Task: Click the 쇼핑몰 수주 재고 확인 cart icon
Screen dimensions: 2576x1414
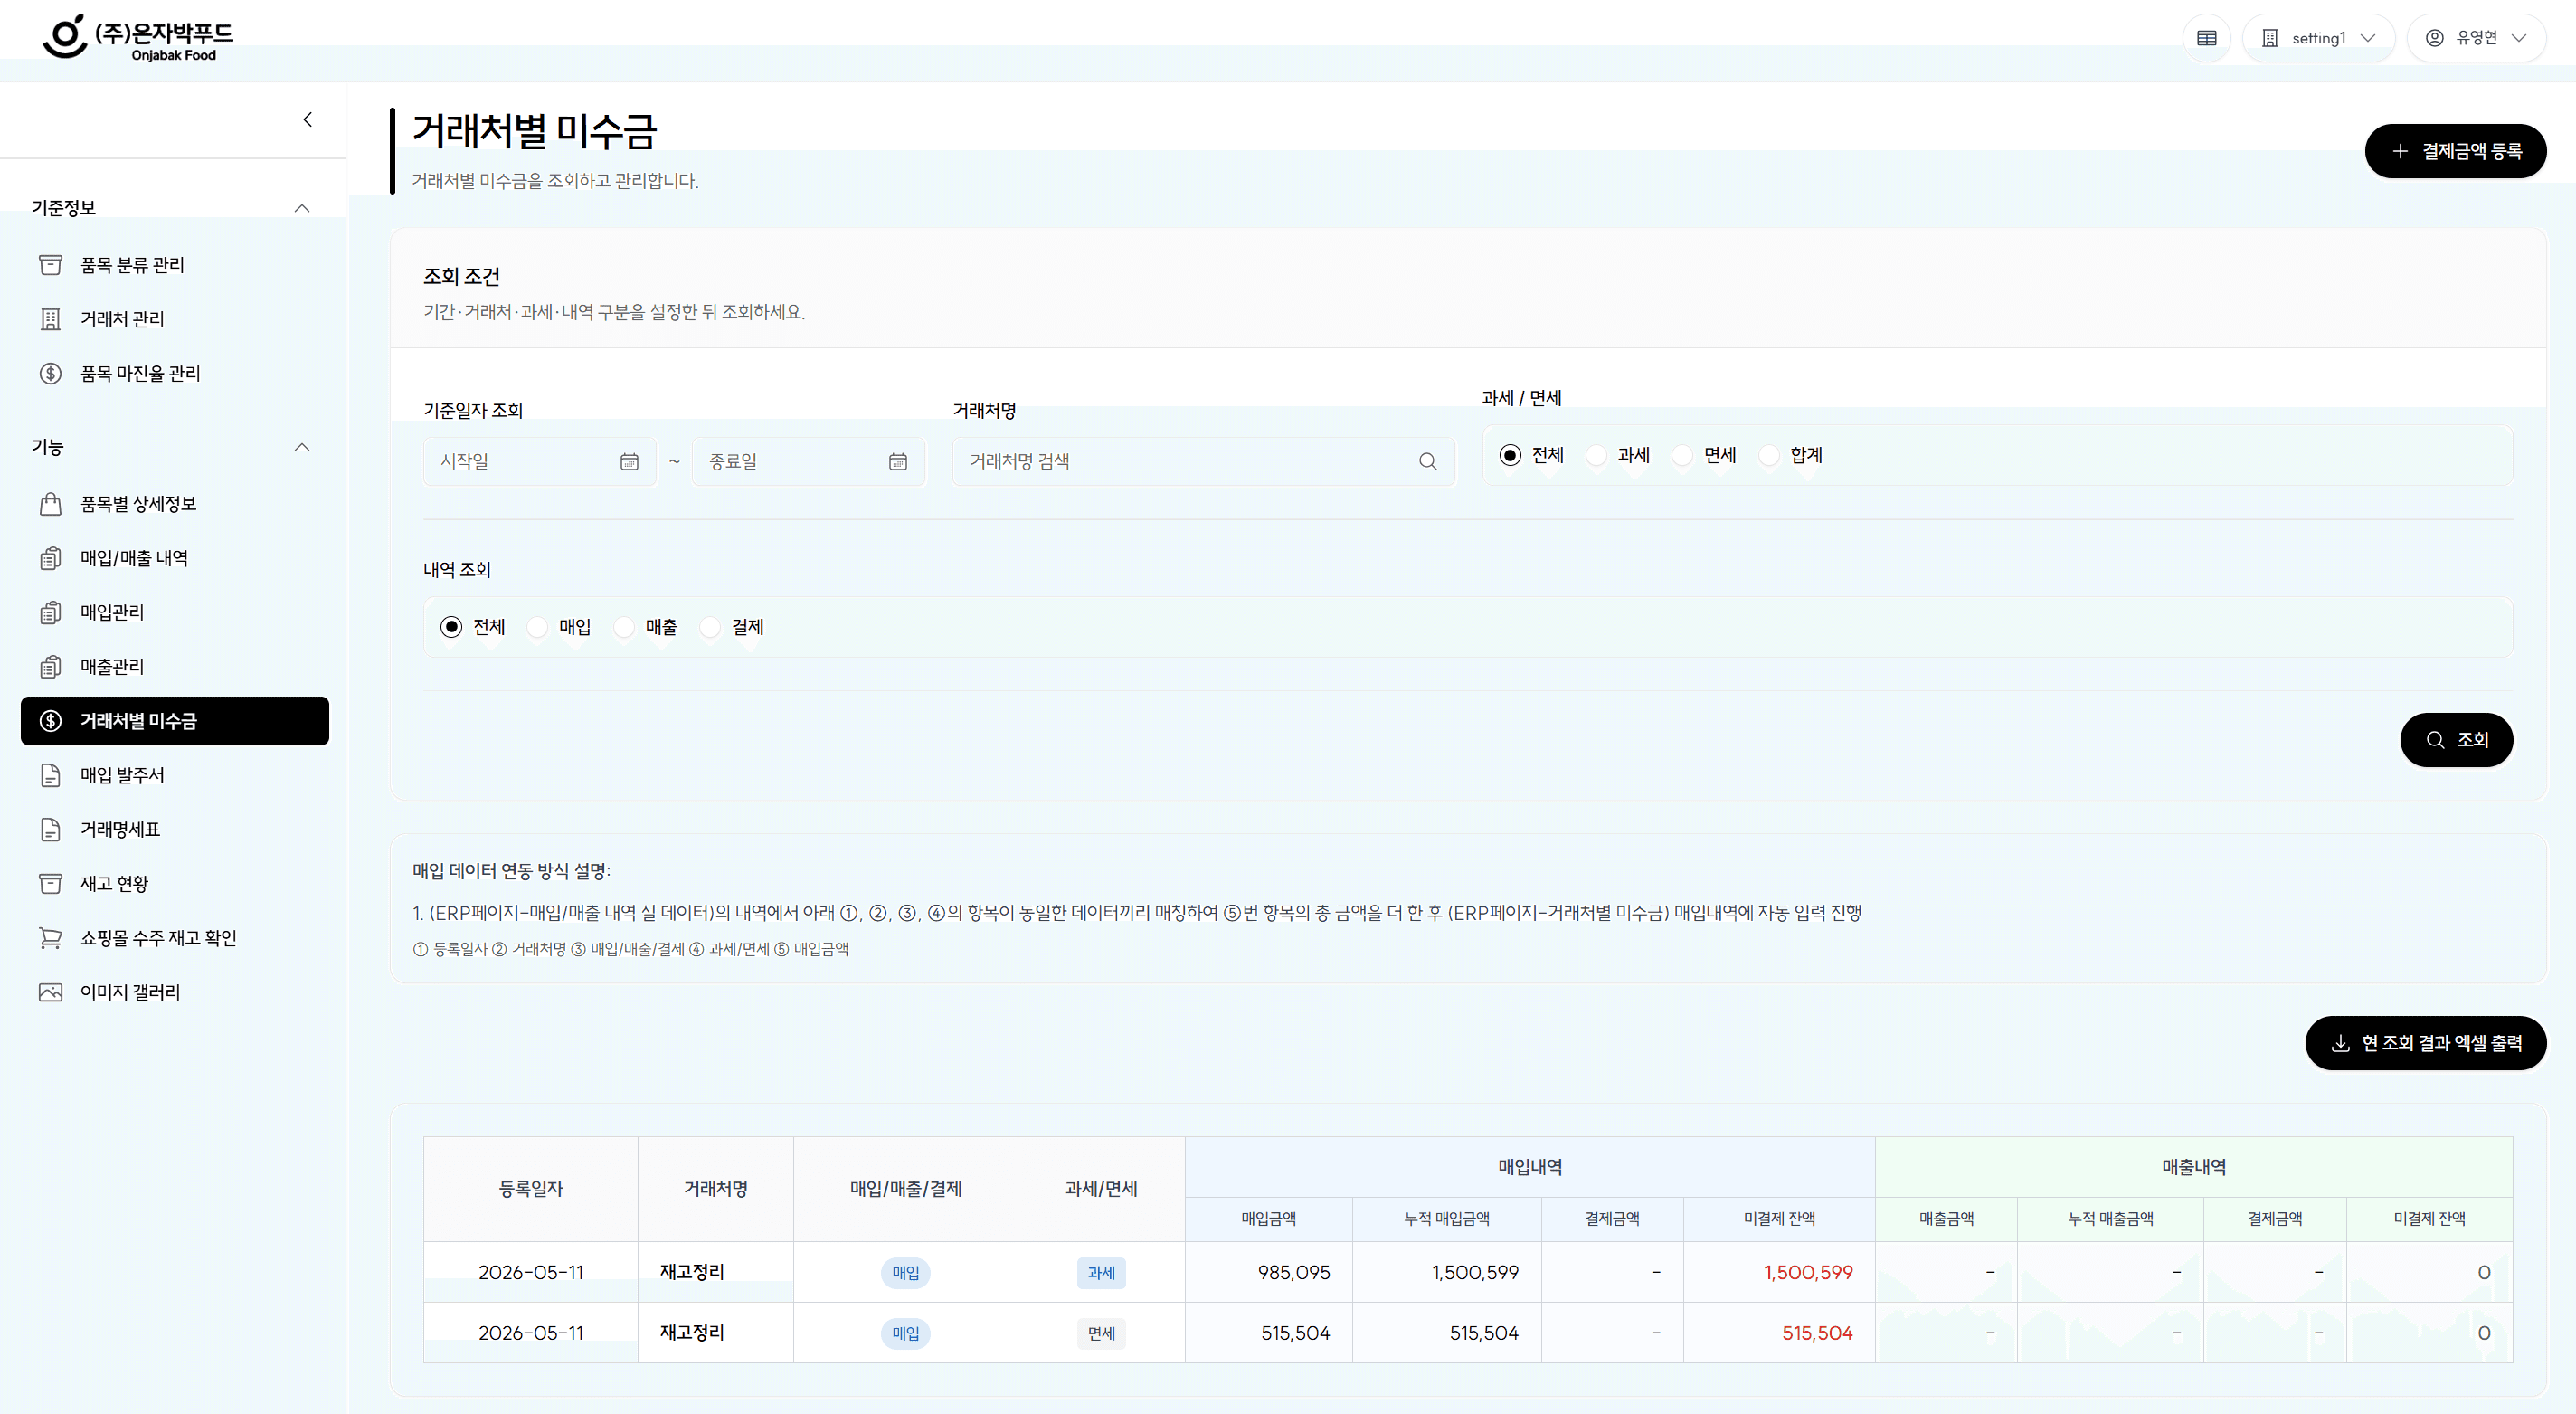Action: (x=50, y=938)
